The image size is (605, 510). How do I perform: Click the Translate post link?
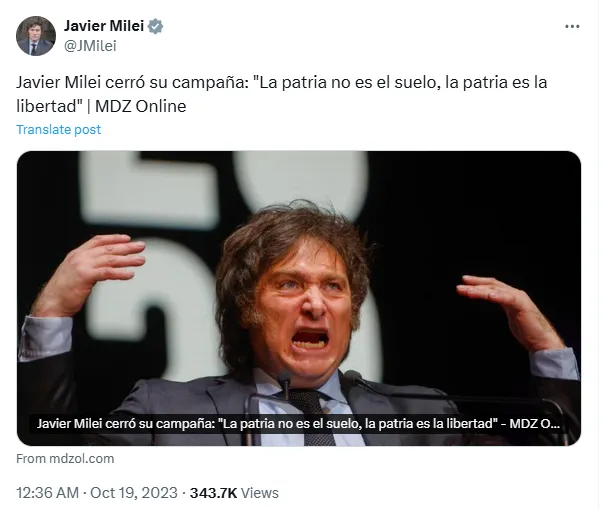click(x=59, y=130)
